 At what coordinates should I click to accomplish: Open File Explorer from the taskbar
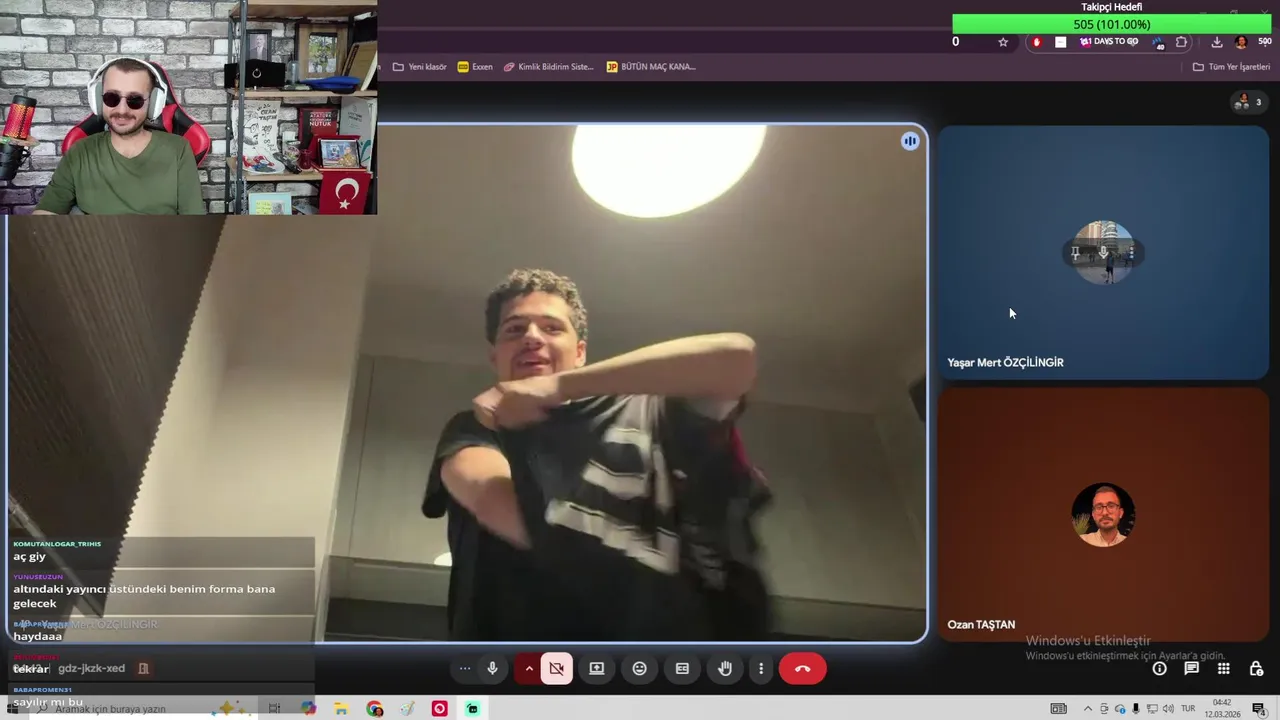click(x=342, y=709)
